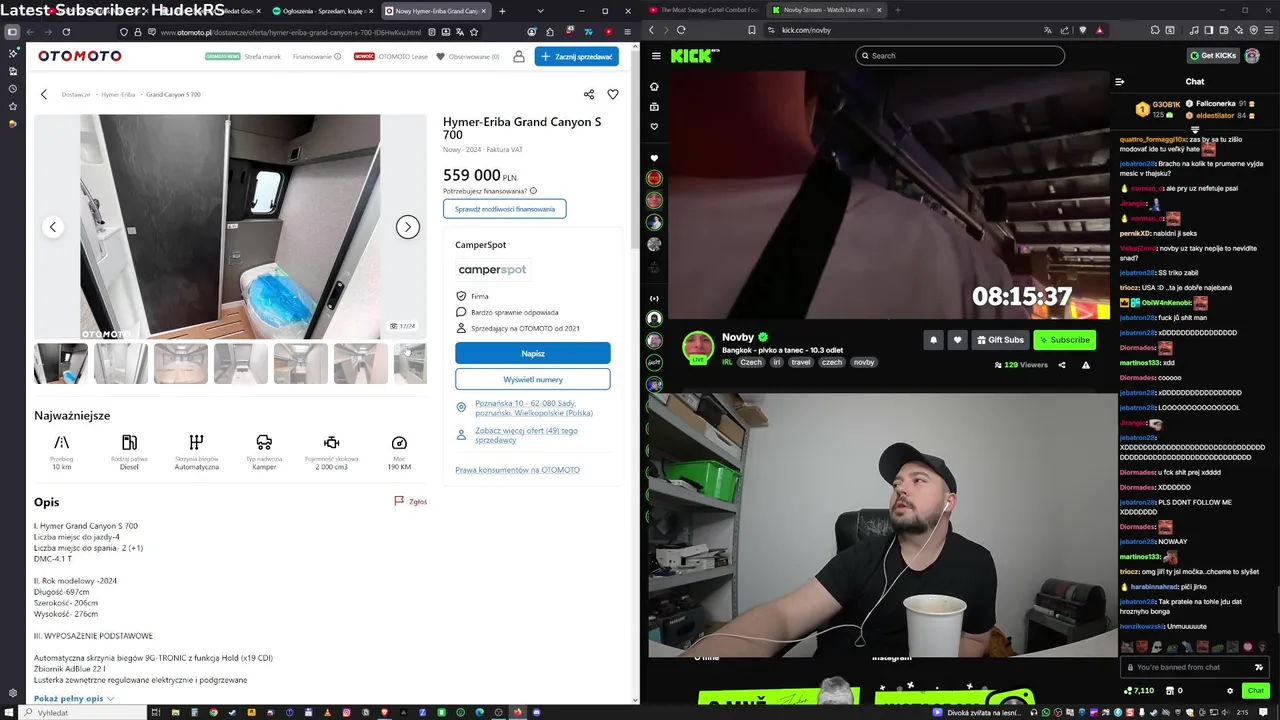Reload the kick.com page
The width and height of the screenshot is (1280, 720).
(x=681, y=30)
